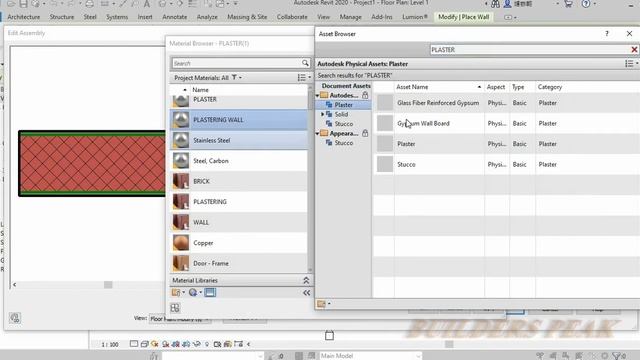This screenshot has height=360, width=640.
Task: Open the Architecture ribbon tab
Action: pos(24,17)
